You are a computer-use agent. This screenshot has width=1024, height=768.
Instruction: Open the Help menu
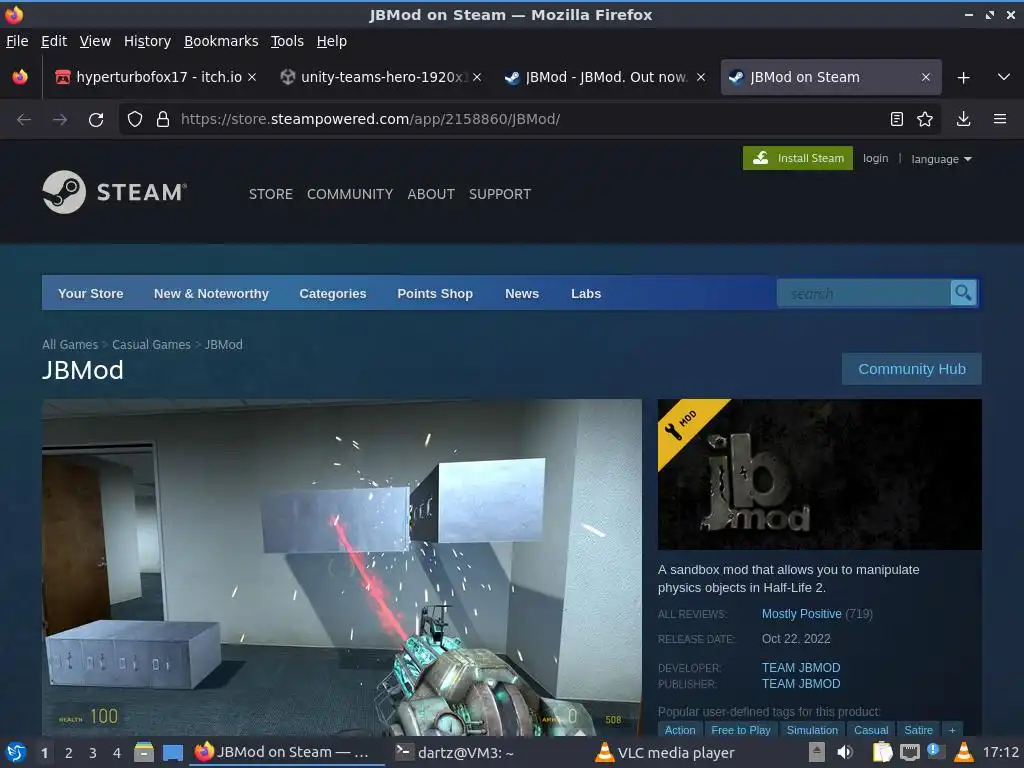pyautogui.click(x=331, y=41)
